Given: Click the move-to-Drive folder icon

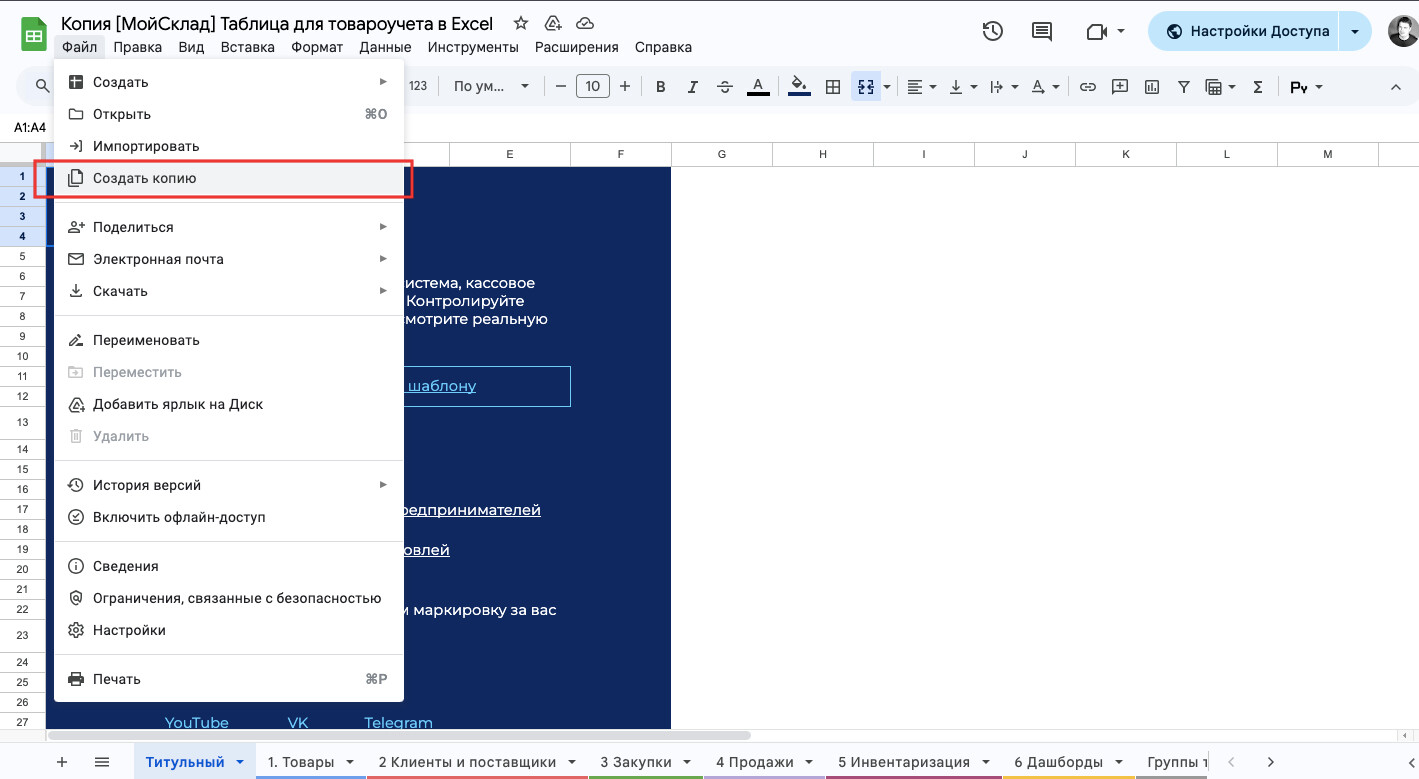Looking at the screenshot, I should pyautogui.click(x=552, y=23).
